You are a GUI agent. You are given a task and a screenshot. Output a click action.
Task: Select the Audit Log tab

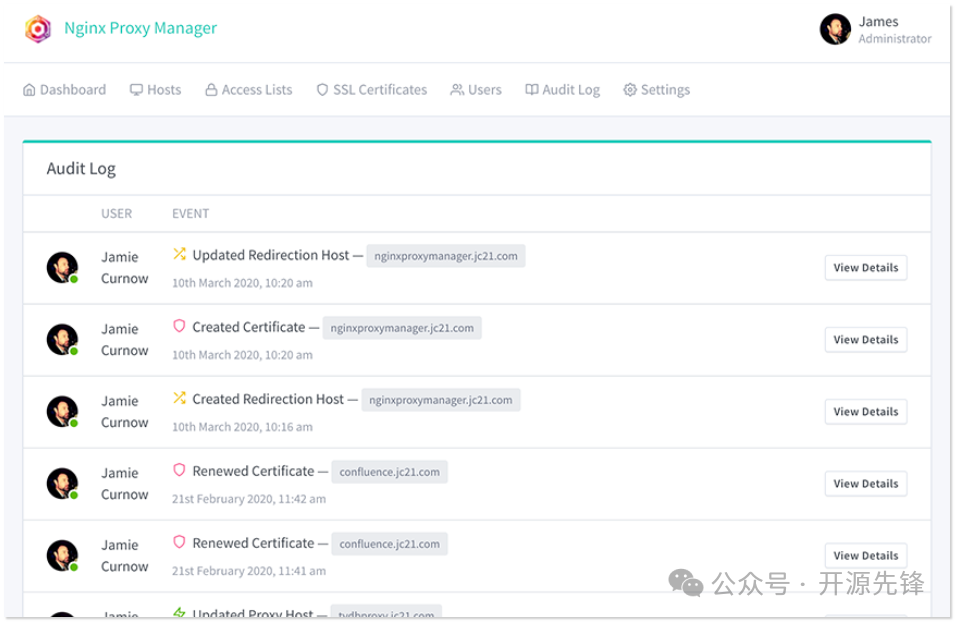coord(562,90)
